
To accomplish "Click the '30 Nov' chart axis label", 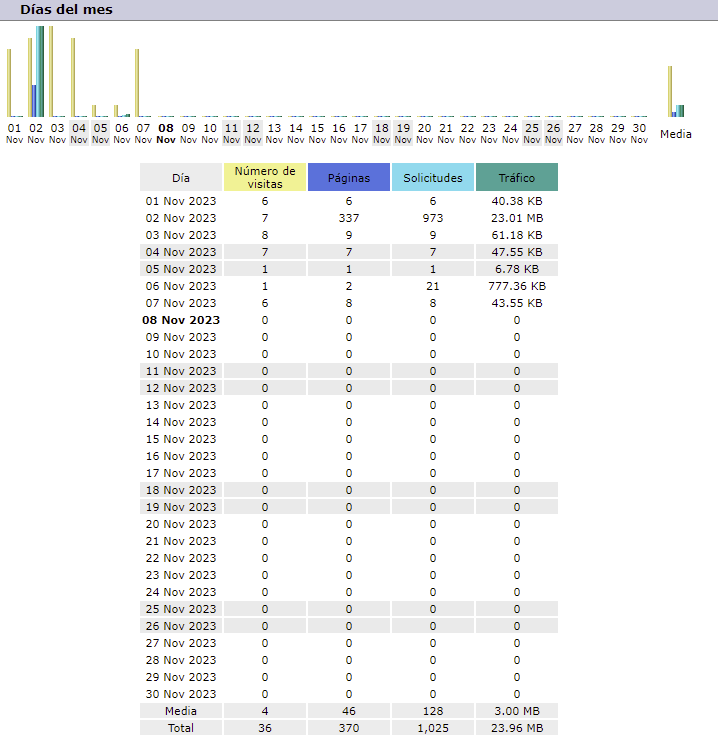I will (x=639, y=133).
